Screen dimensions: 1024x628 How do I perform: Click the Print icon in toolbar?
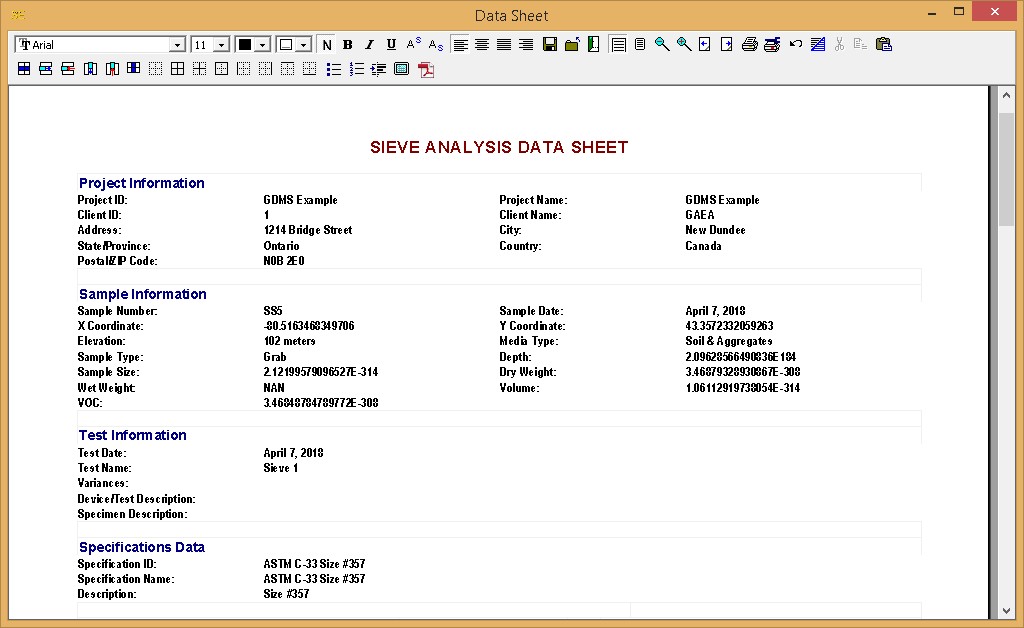pyautogui.click(x=749, y=45)
